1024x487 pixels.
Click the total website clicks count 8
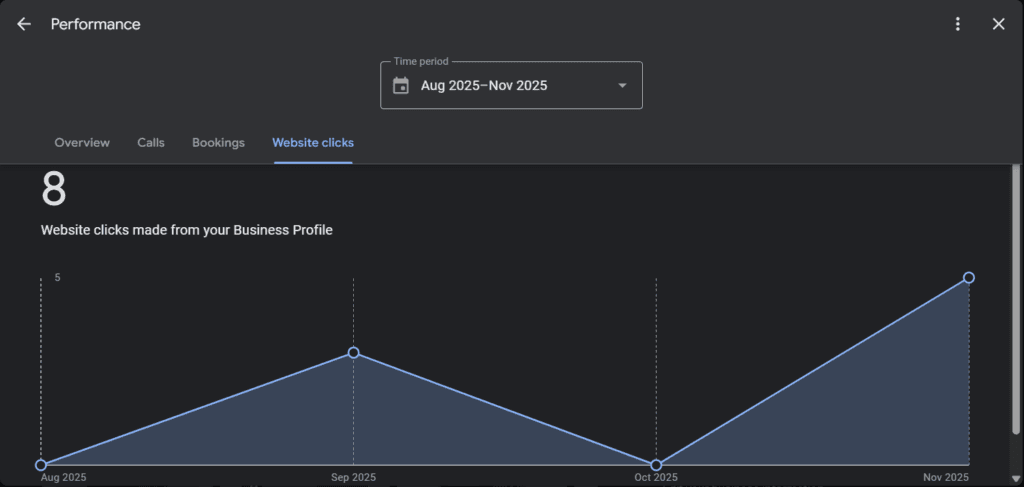click(53, 190)
